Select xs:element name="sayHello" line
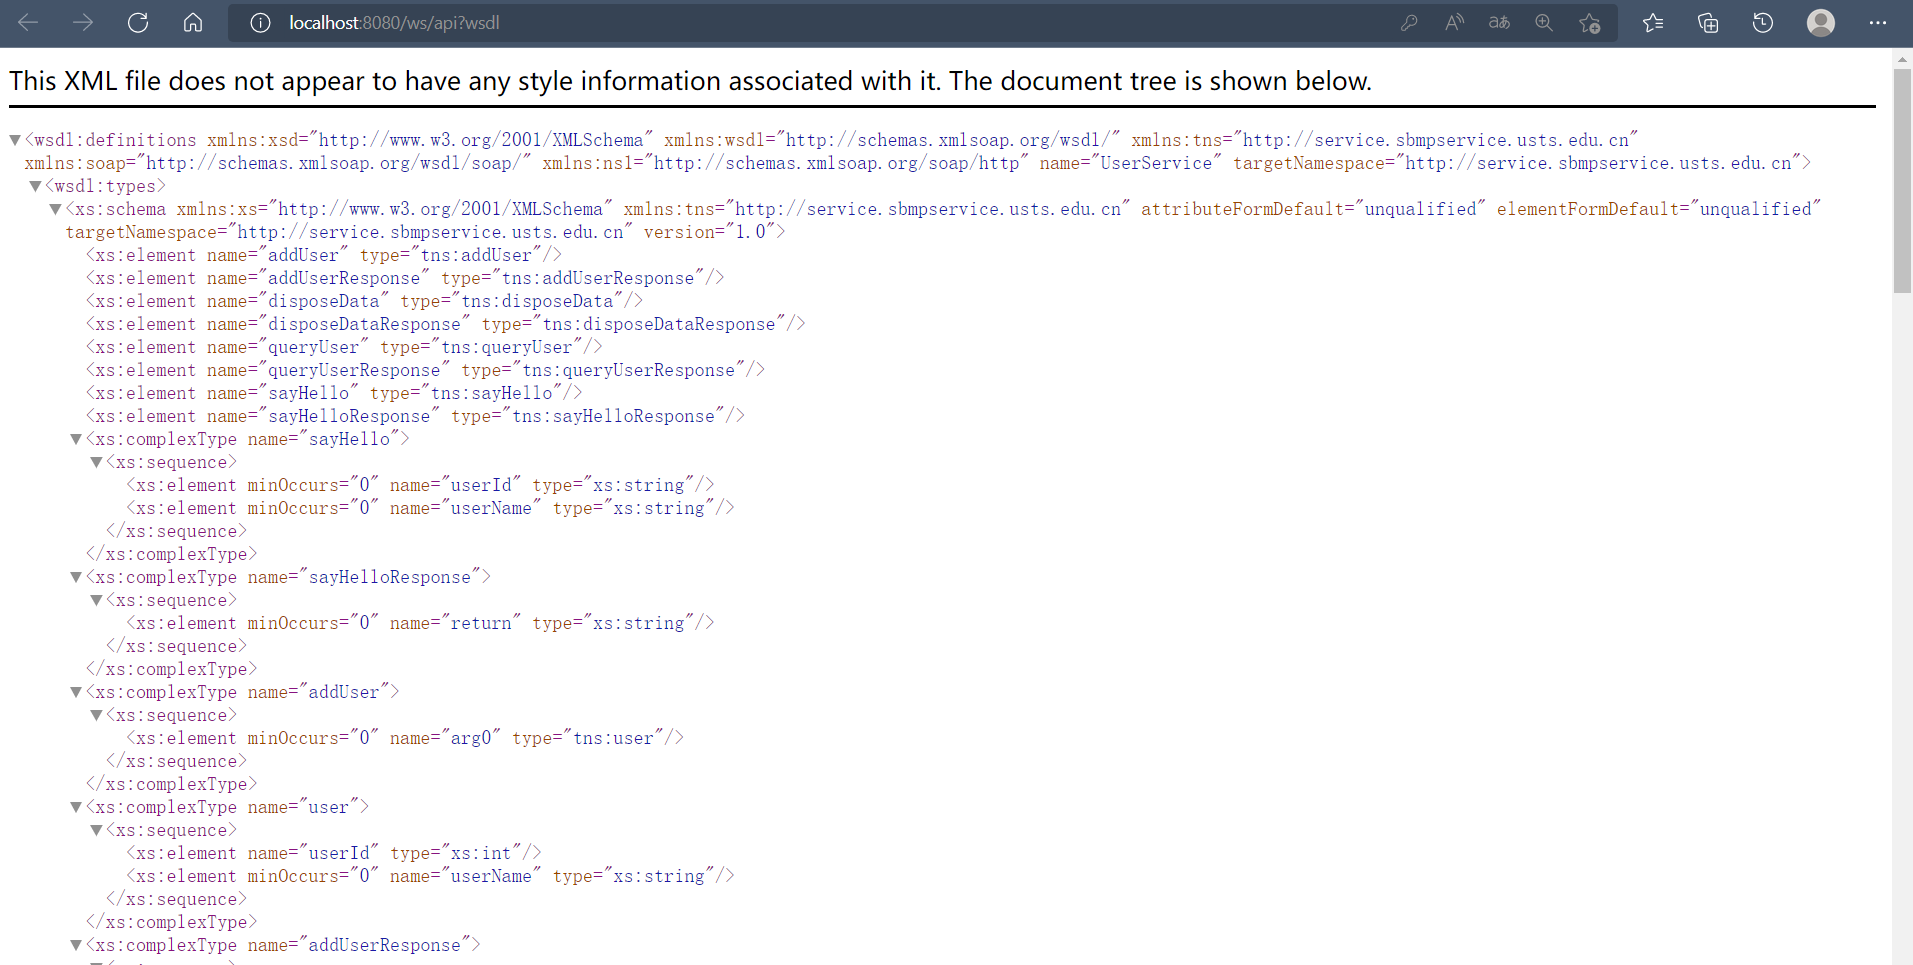 335,393
